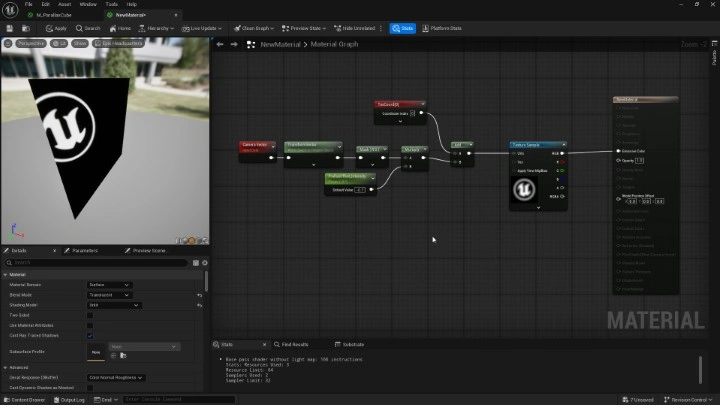This screenshot has width=720, height=405.
Task: Collapse the Material section in Details
Action: (x=5, y=274)
